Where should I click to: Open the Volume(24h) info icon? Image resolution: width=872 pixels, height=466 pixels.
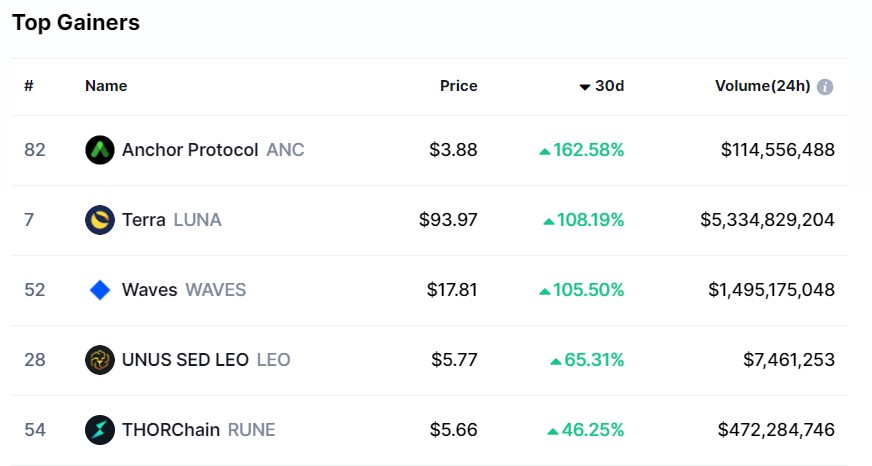pos(825,87)
